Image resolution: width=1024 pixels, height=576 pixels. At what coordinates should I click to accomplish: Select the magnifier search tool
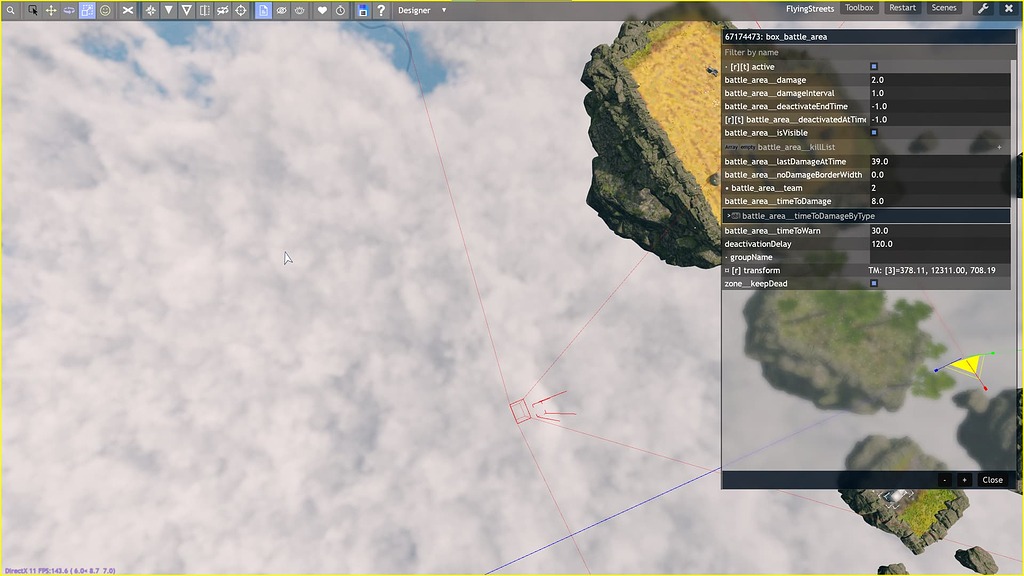coord(10,8)
